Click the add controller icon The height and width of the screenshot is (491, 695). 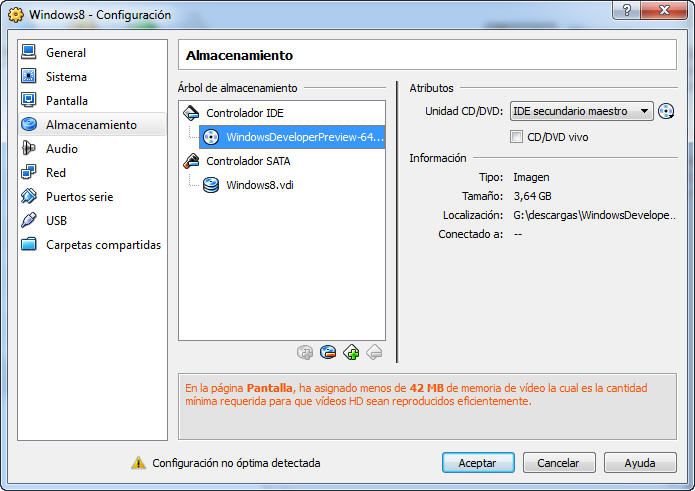pyautogui.click(x=351, y=353)
